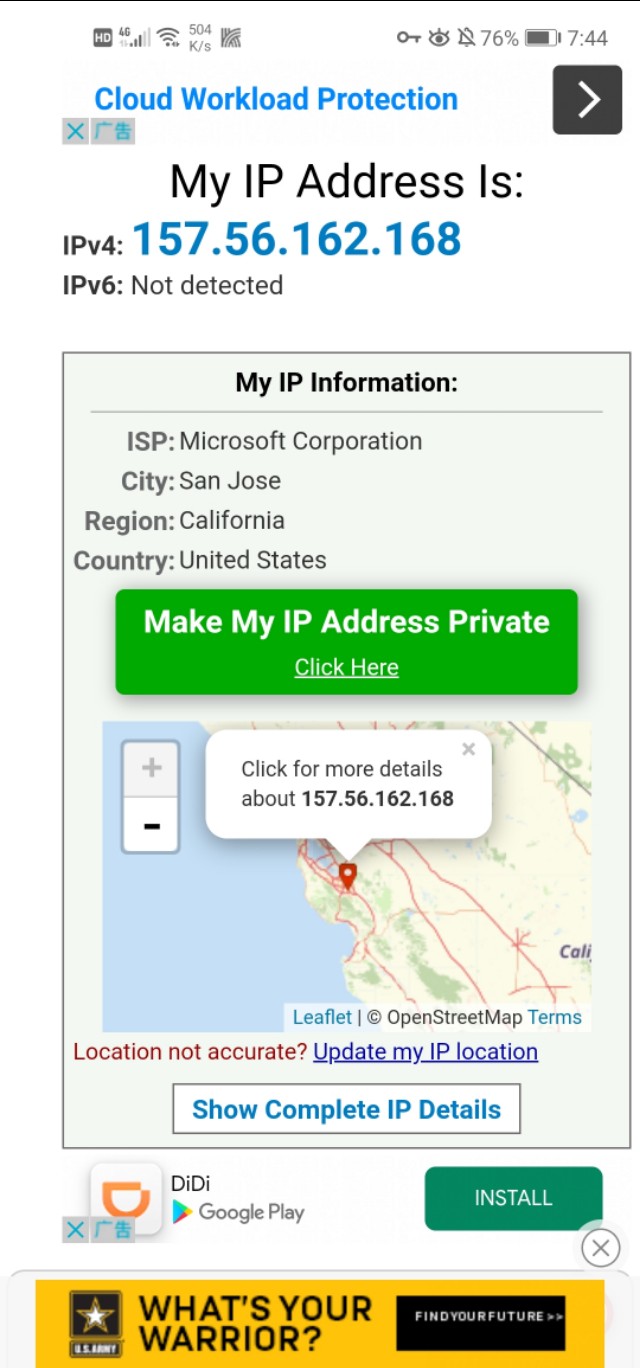Close the top ad with X icon
The width and height of the screenshot is (640, 1368).
tap(75, 131)
